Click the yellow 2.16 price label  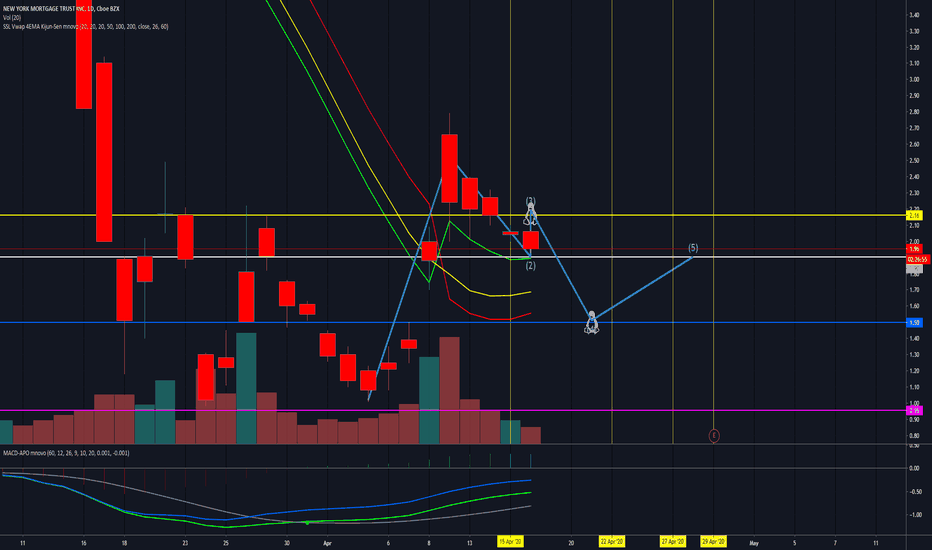click(914, 215)
